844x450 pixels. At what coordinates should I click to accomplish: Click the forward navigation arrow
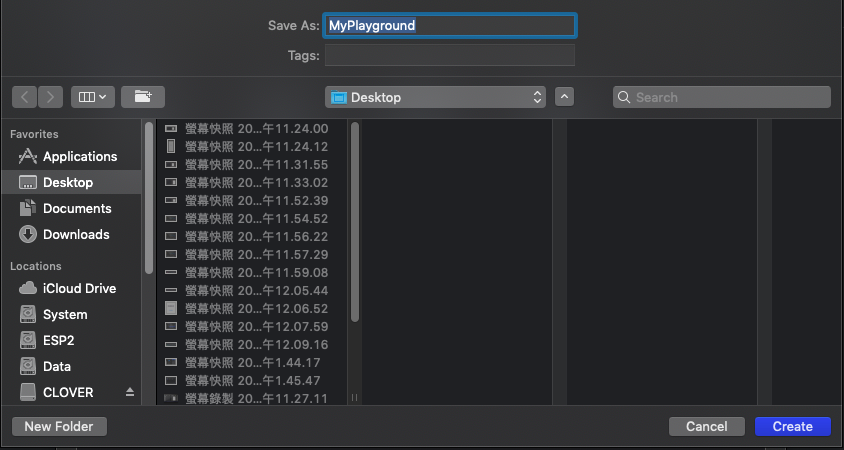pos(51,97)
